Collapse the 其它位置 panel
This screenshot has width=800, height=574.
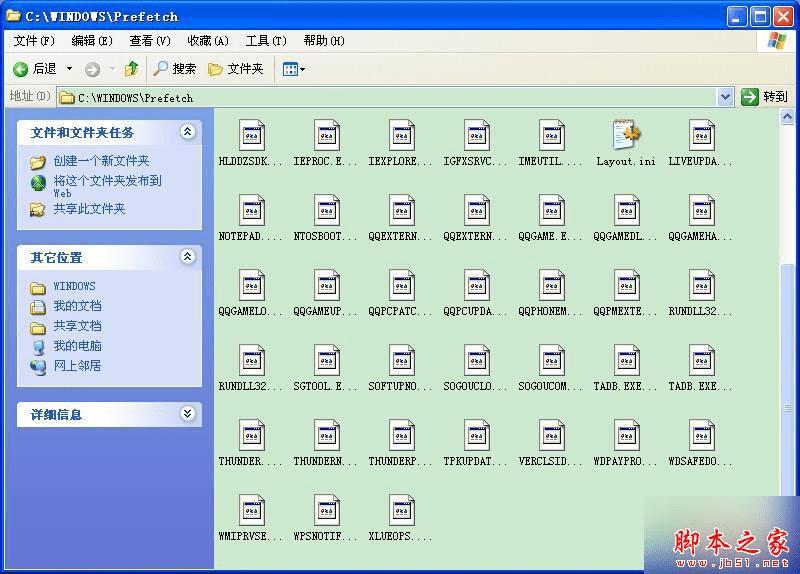point(187,257)
